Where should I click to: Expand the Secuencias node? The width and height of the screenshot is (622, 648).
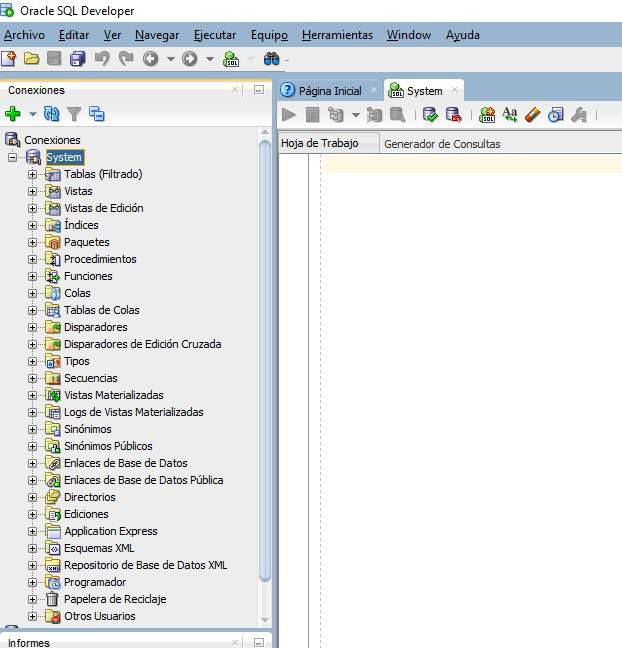coord(32,378)
